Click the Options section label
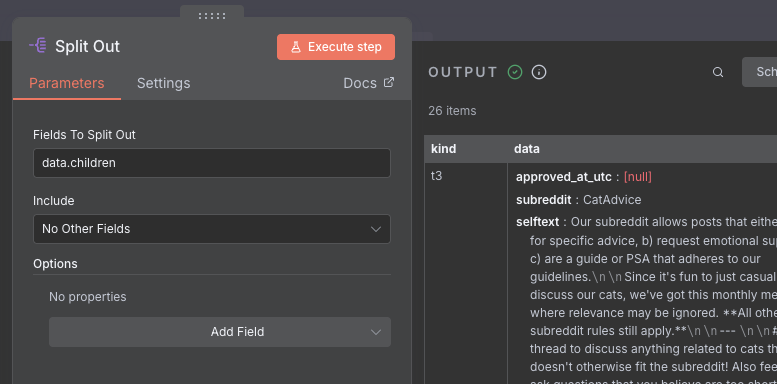777x384 pixels. click(56, 264)
